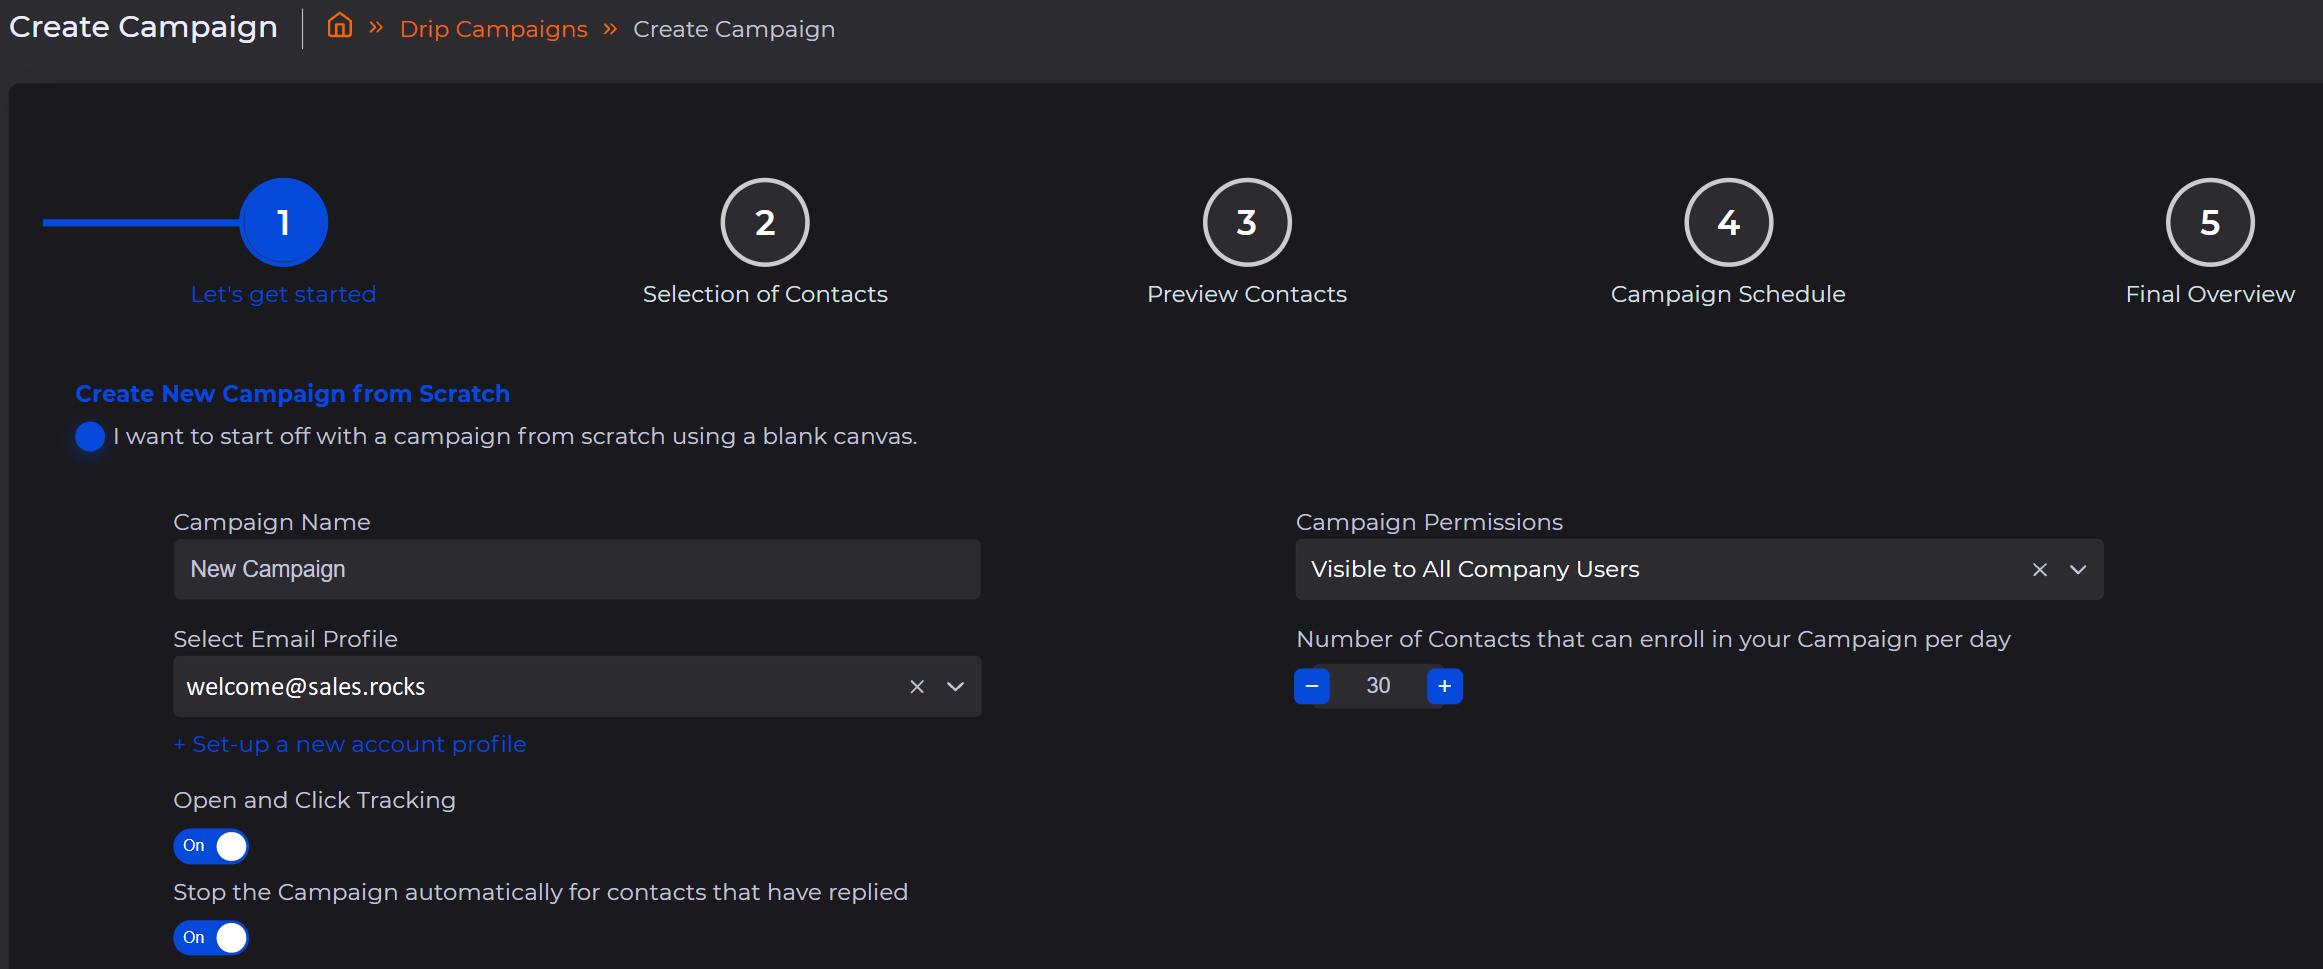
Task: Click Set-up a new account profile
Action: coord(350,744)
